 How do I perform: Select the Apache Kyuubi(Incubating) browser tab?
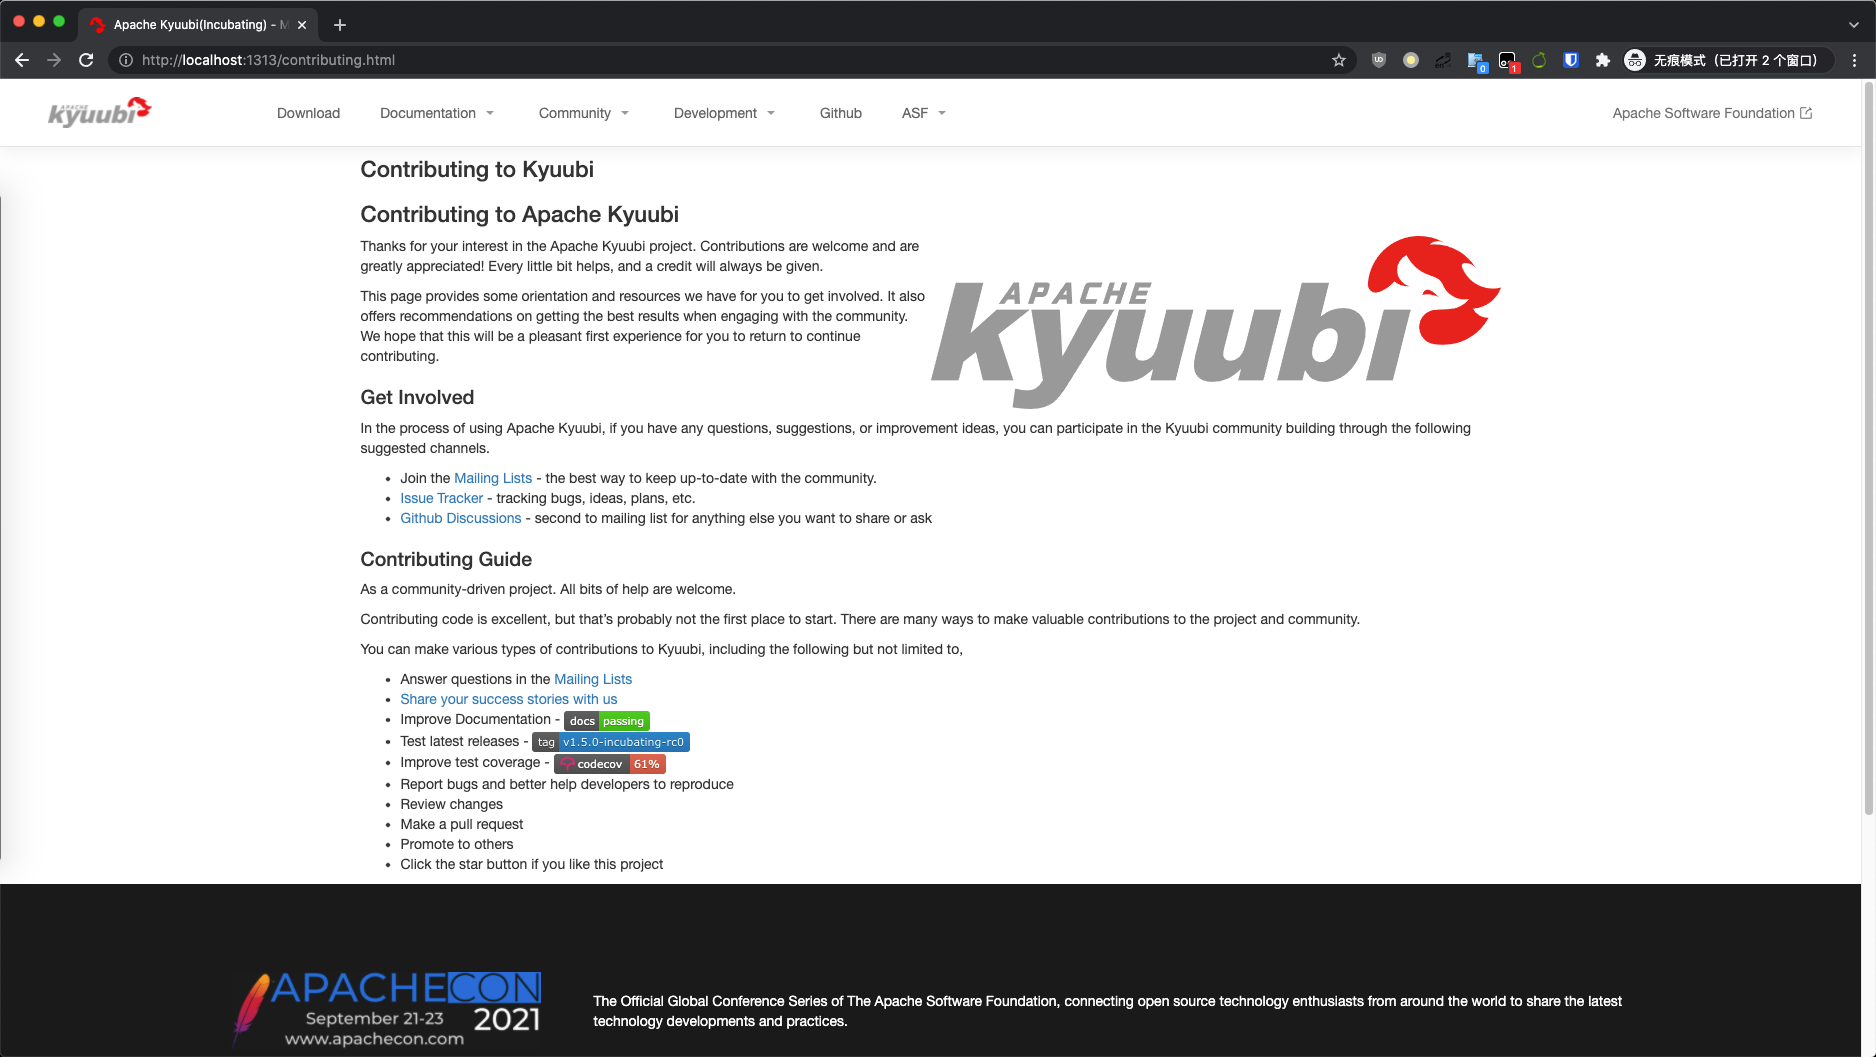(x=198, y=25)
